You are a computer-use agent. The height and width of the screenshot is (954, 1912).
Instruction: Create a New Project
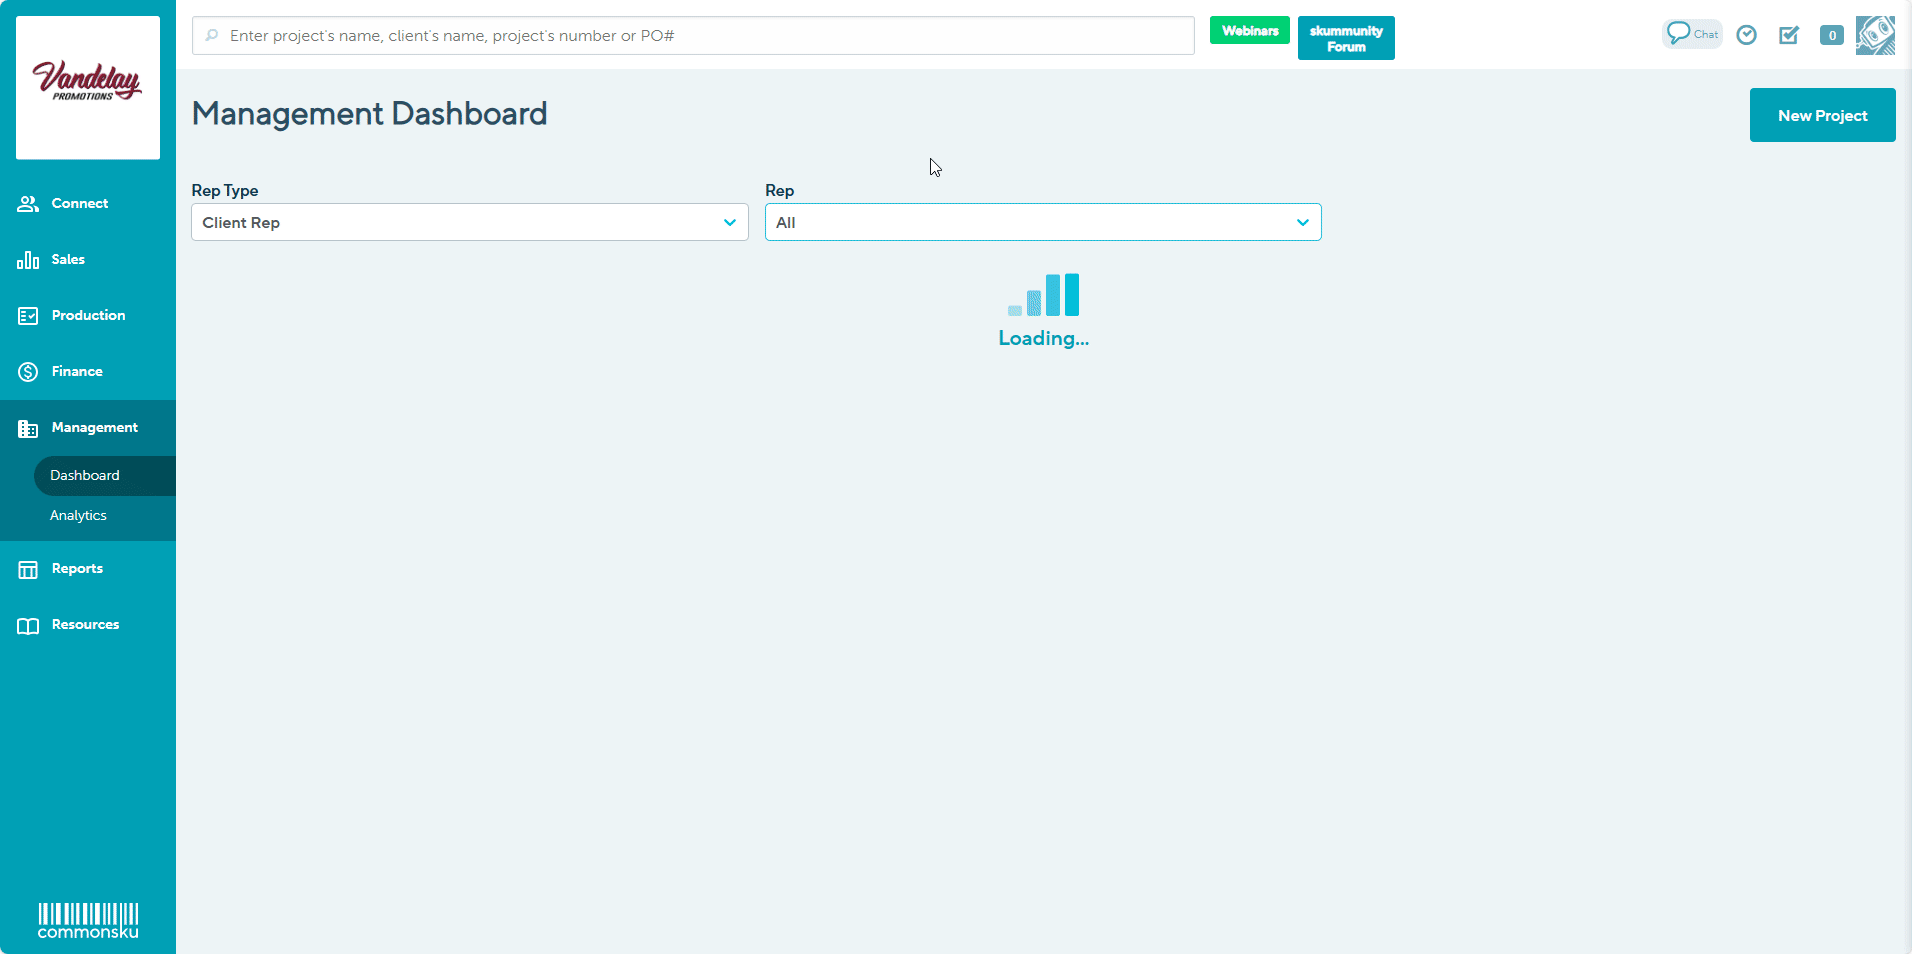[1822, 115]
